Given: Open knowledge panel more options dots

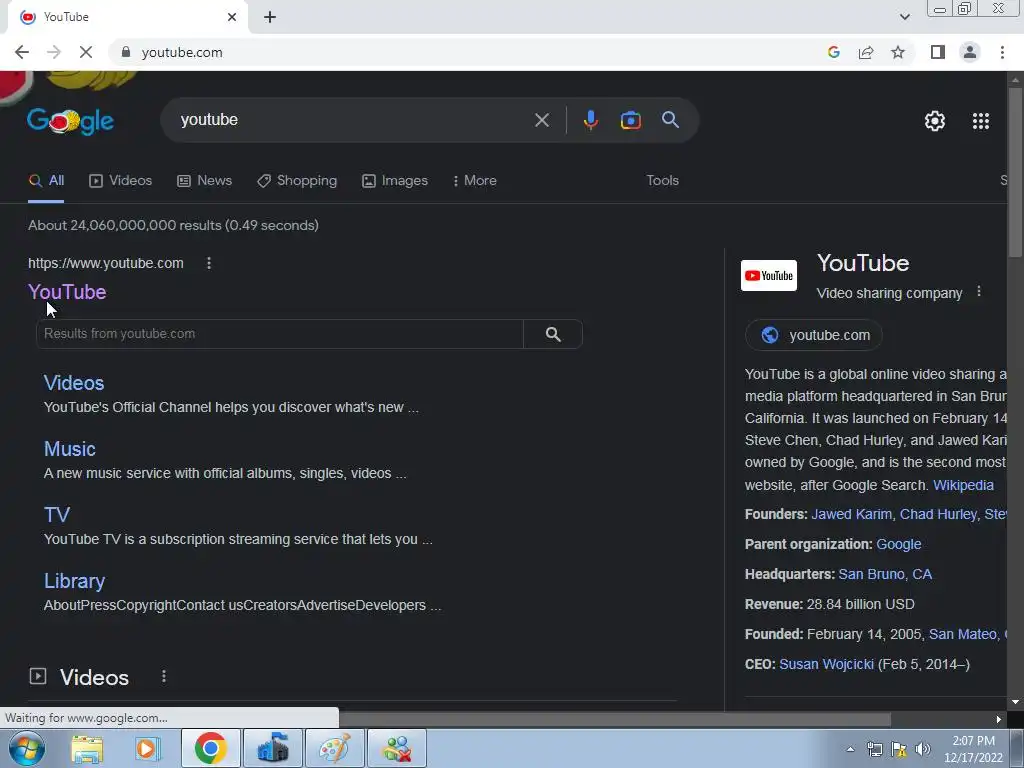Looking at the screenshot, I should coord(978,291).
